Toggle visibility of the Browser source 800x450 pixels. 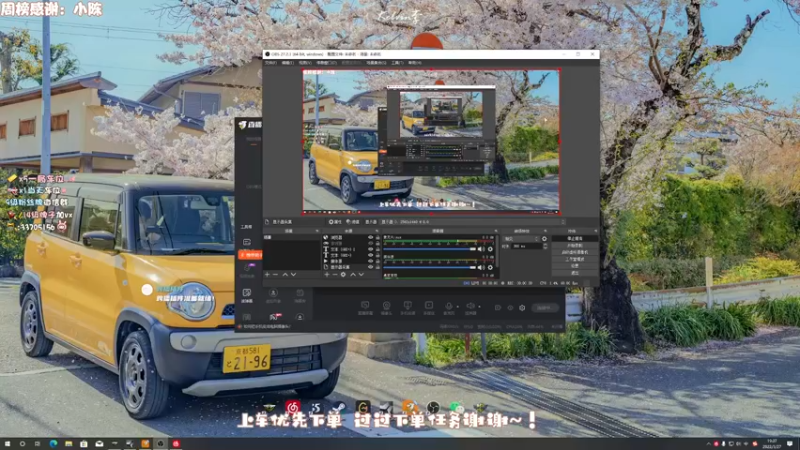point(370,238)
